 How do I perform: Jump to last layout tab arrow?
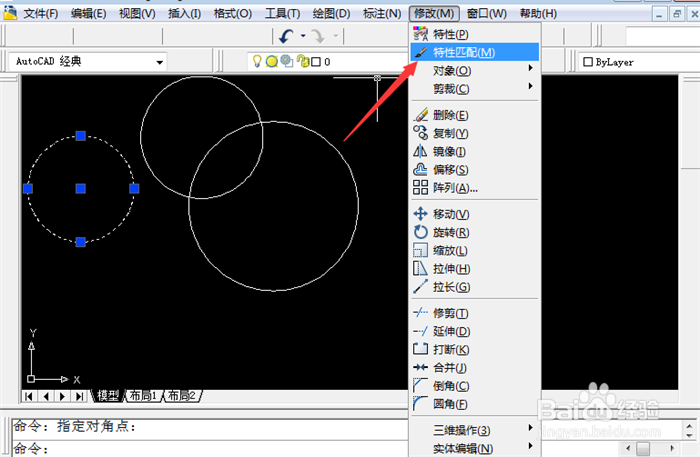tap(79, 396)
